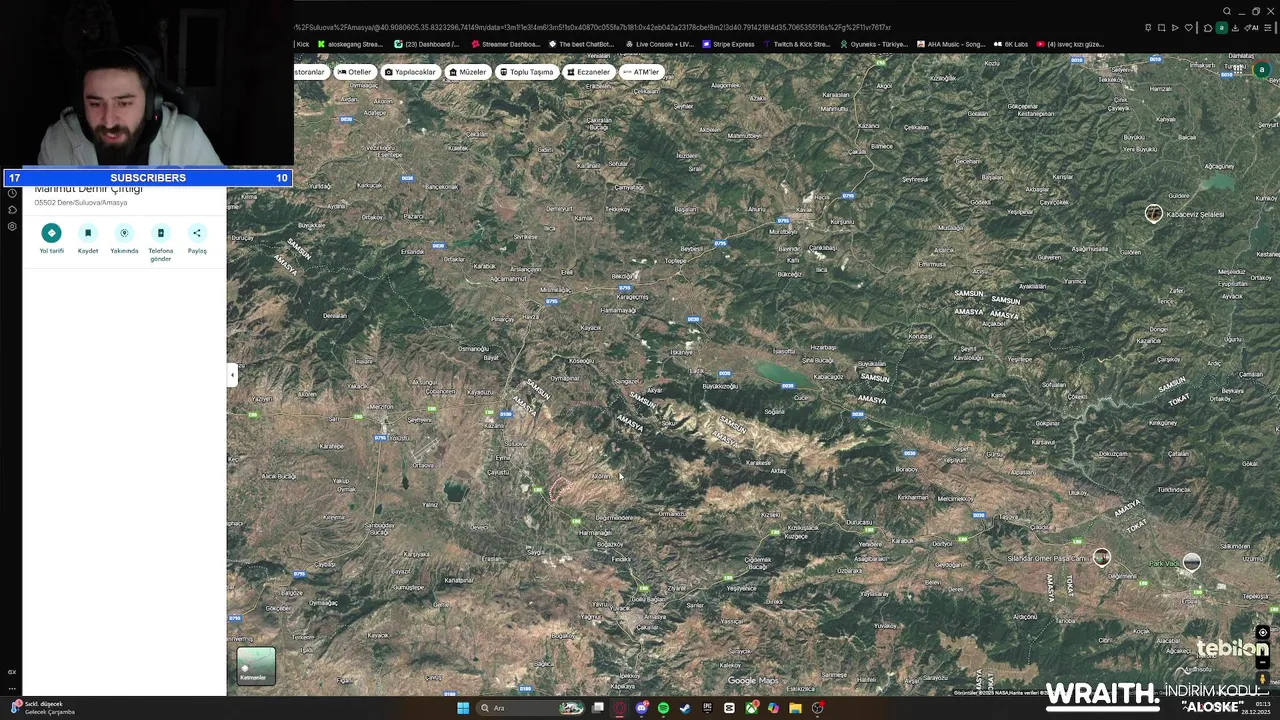Select the ATM'ler category chip
This screenshot has height=720, width=1280.
click(x=641, y=72)
